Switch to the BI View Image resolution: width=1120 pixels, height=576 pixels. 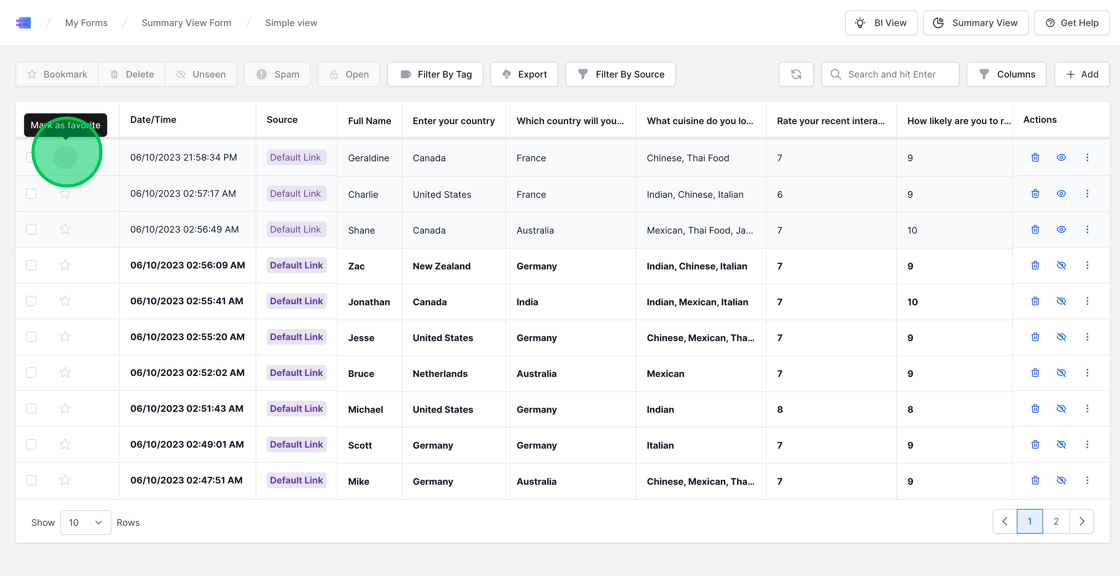coord(881,23)
